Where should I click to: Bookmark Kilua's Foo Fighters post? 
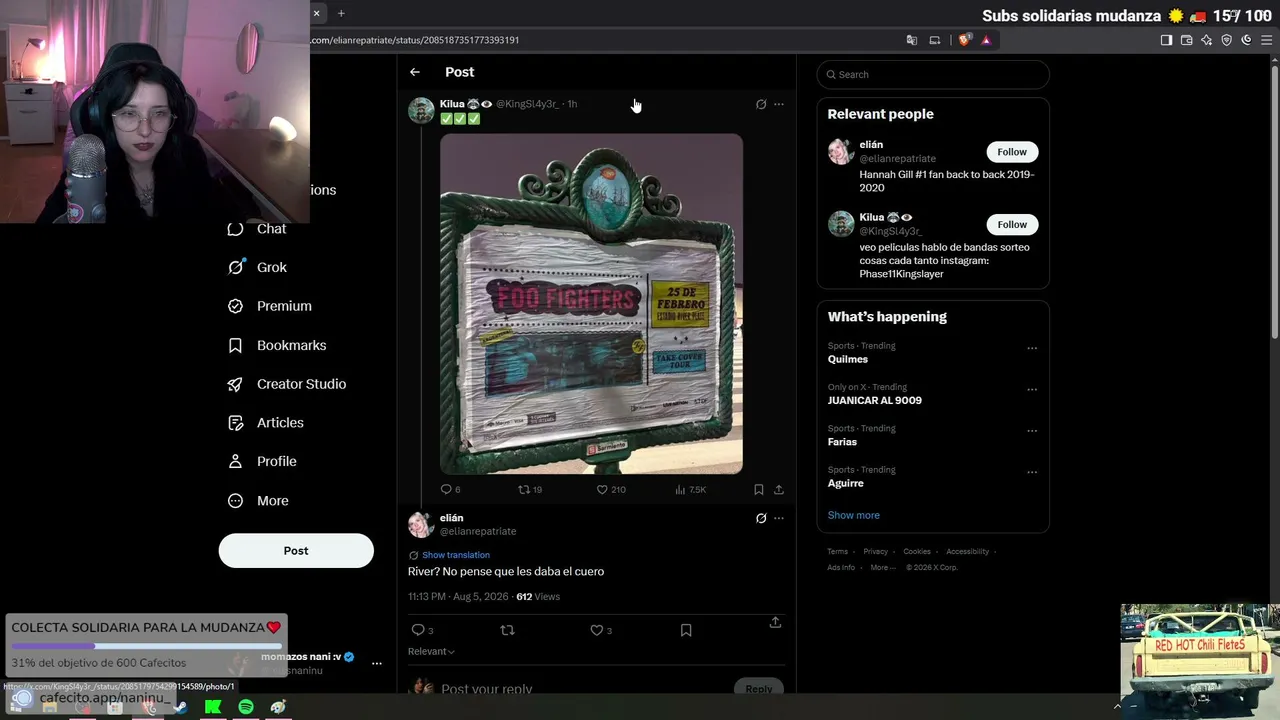coord(759,490)
